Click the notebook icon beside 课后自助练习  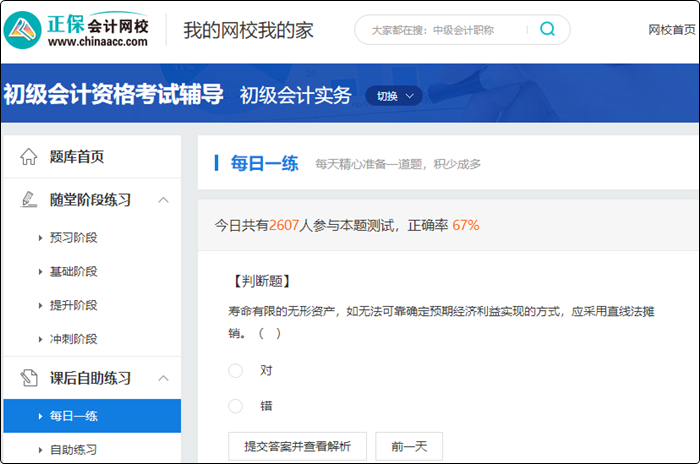click(x=29, y=378)
